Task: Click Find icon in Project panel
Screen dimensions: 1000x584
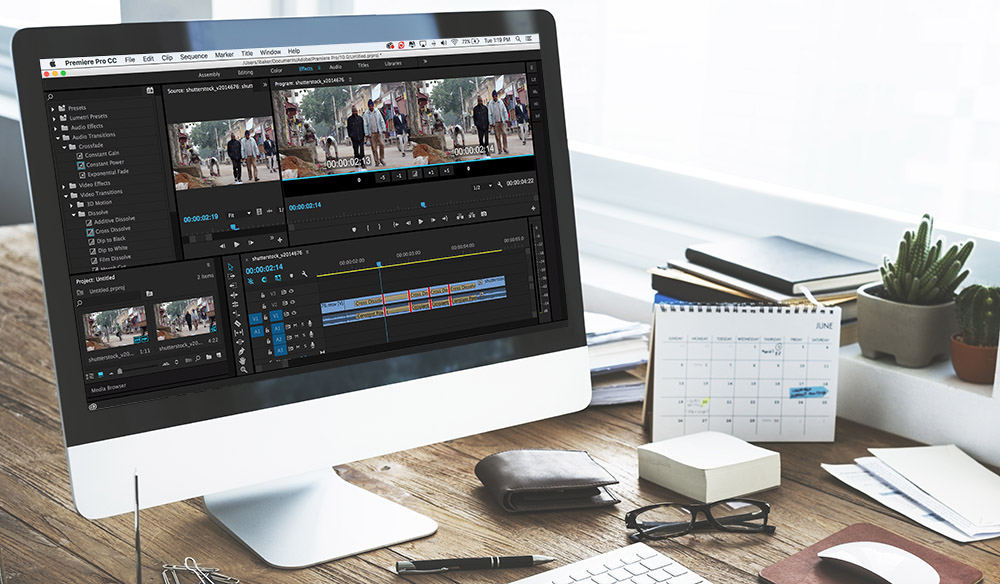Action: click(198, 358)
